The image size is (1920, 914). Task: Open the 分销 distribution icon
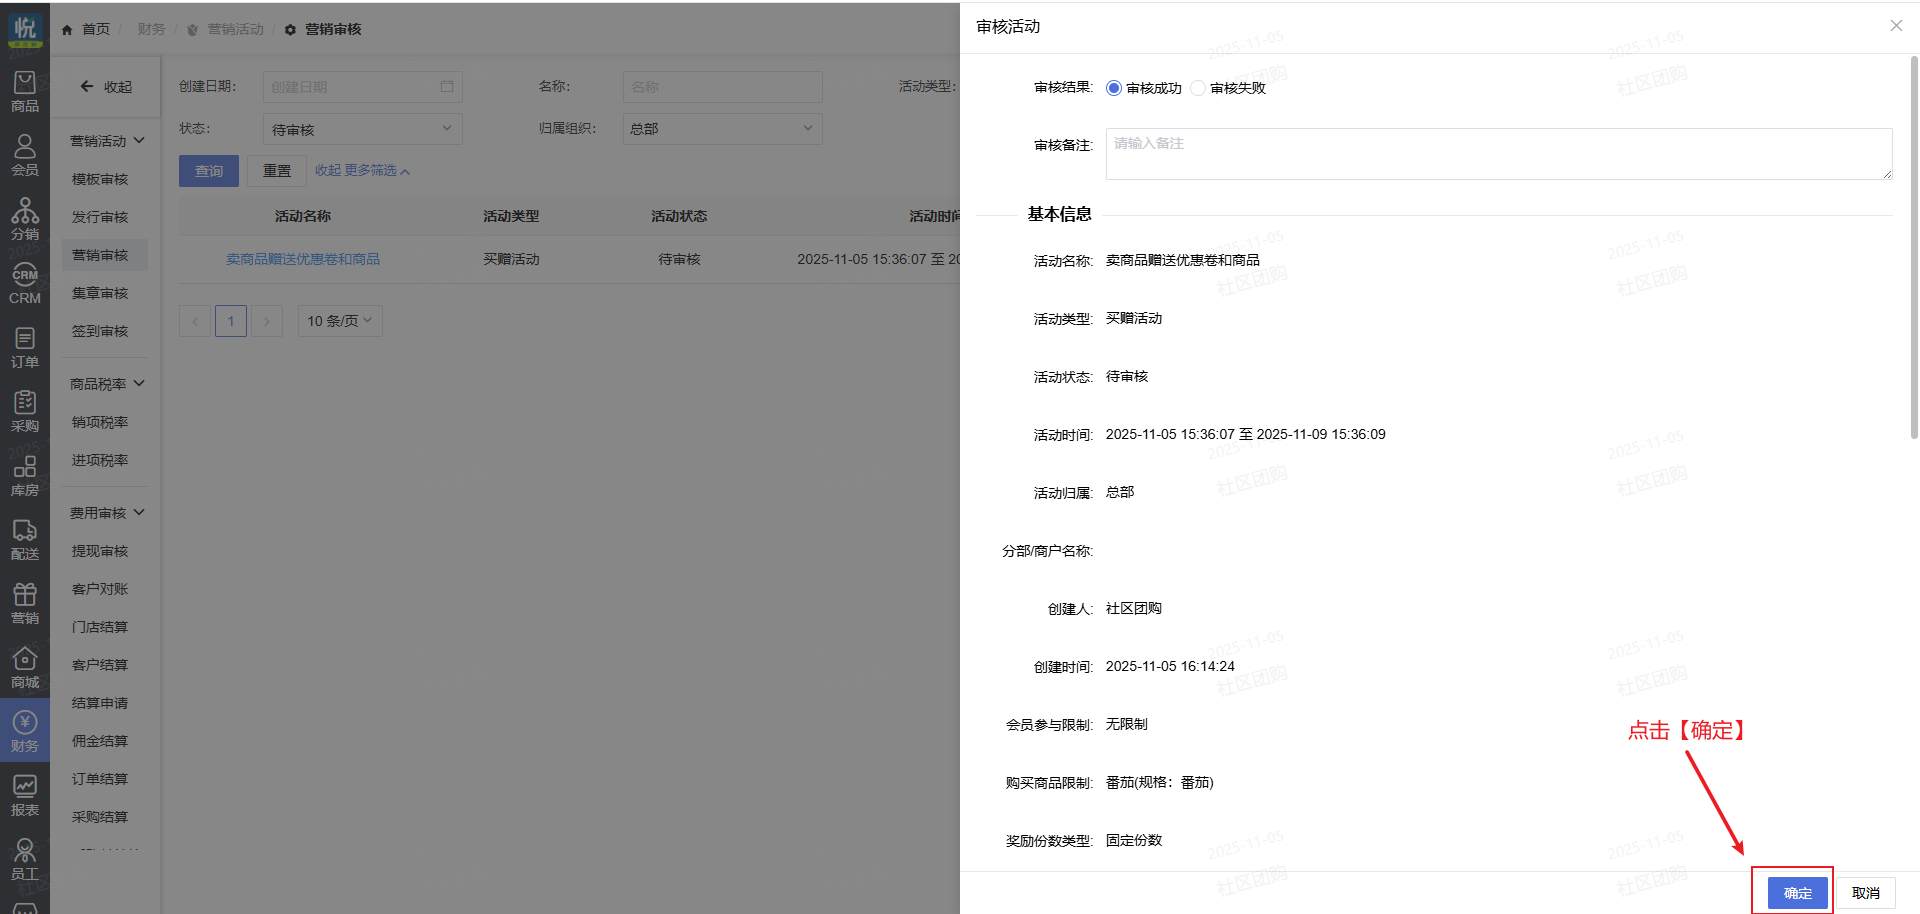(x=25, y=219)
